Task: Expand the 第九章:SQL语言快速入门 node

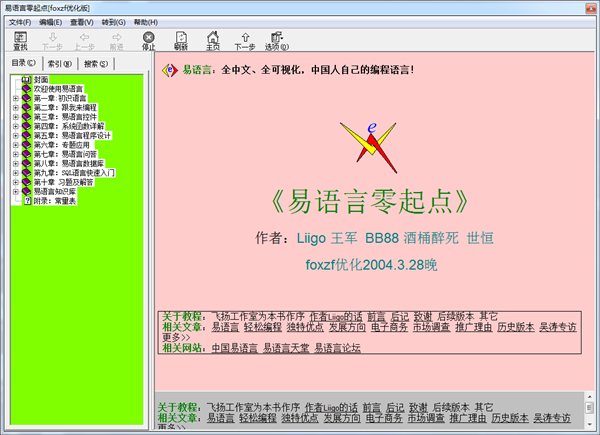Action: coord(16,173)
